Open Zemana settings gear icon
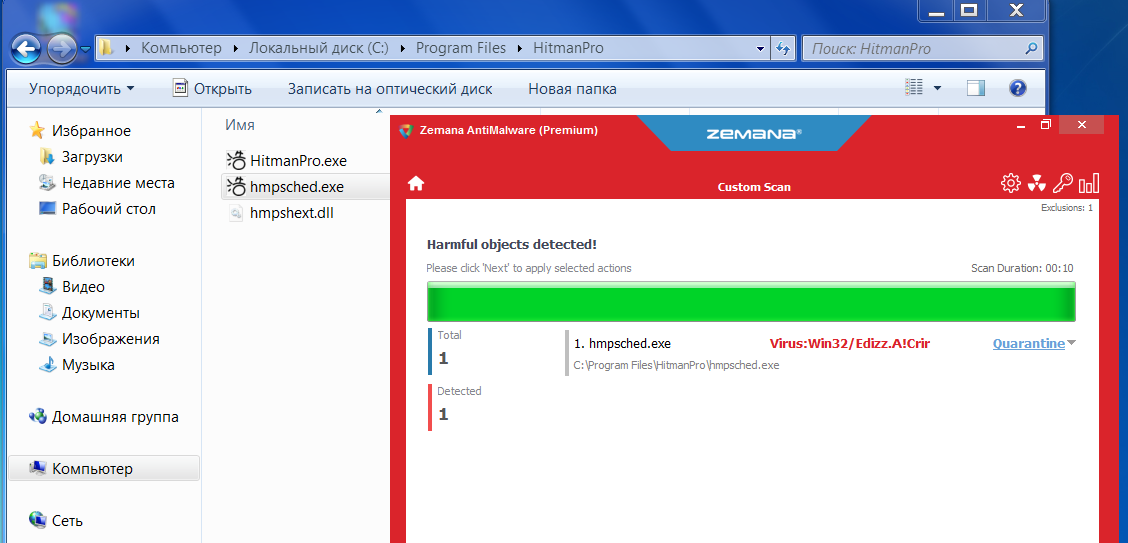1128x543 pixels. click(1010, 183)
